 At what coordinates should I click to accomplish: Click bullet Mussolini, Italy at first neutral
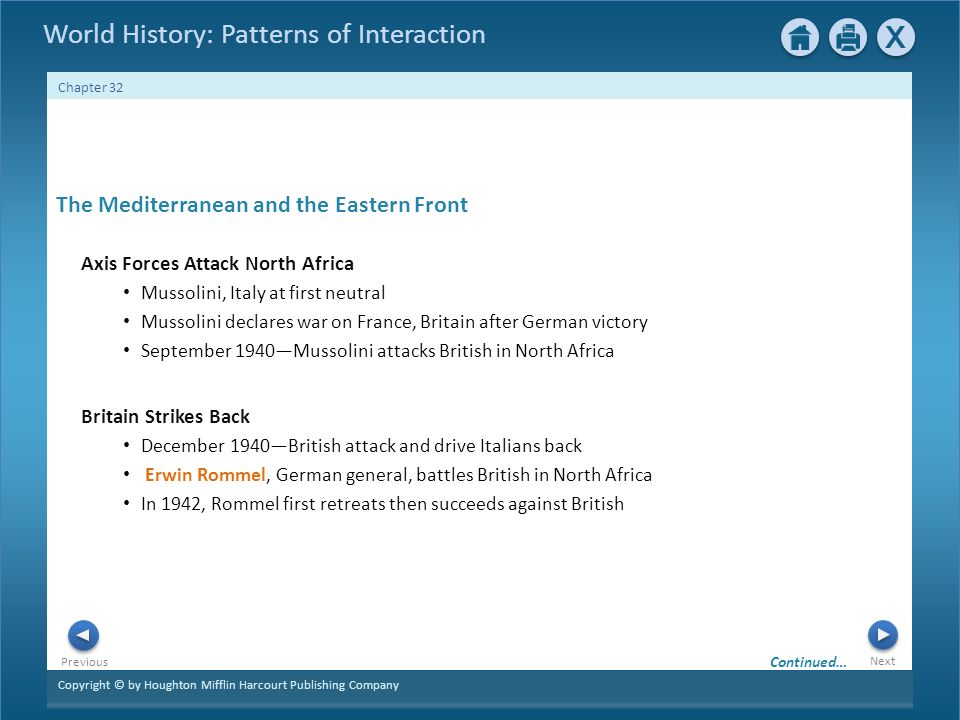[x=263, y=293]
